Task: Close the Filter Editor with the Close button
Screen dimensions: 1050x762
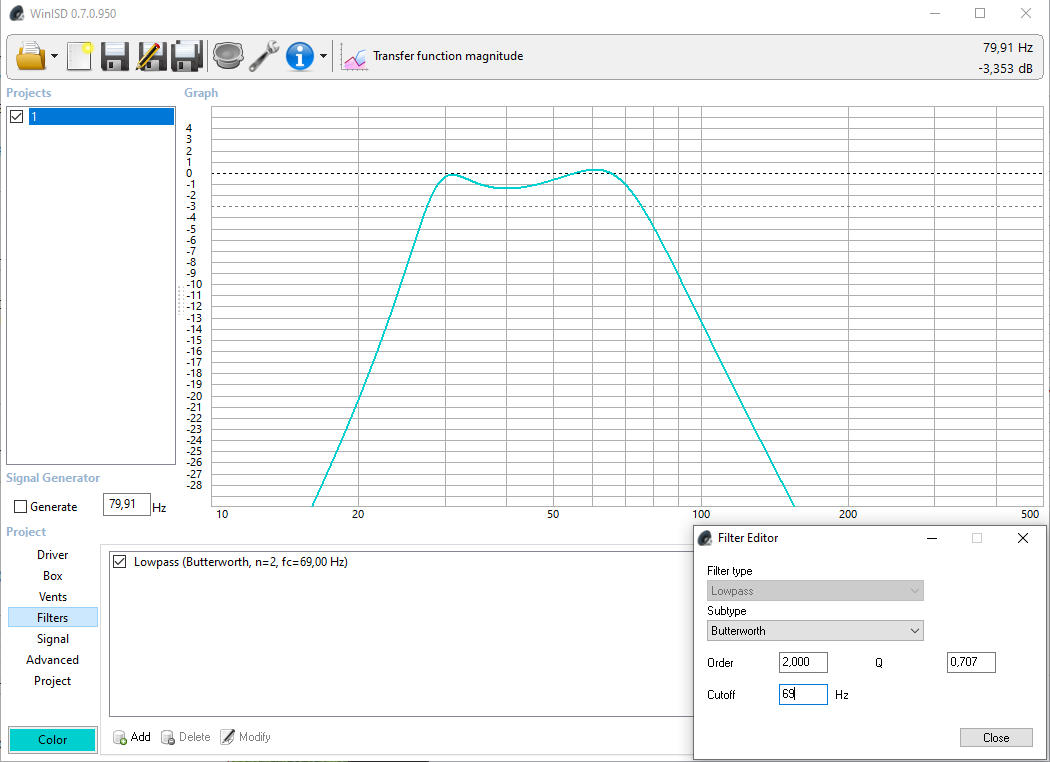Action: 995,738
